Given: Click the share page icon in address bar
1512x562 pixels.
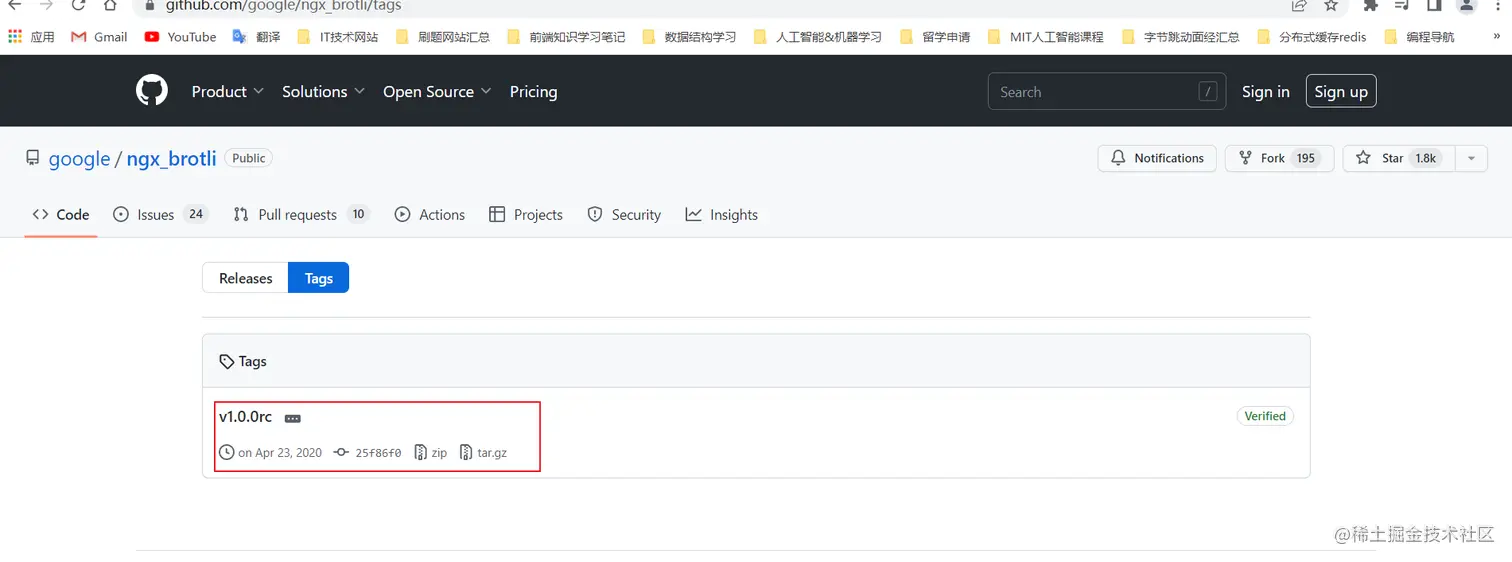Looking at the screenshot, I should click(1299, 6).
